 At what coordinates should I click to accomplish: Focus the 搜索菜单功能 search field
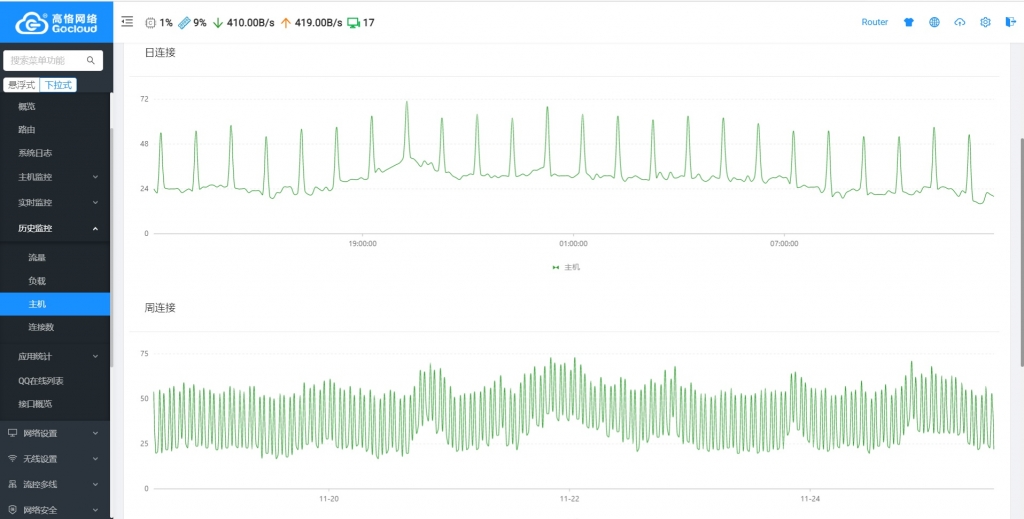click(x=45, y=61)
